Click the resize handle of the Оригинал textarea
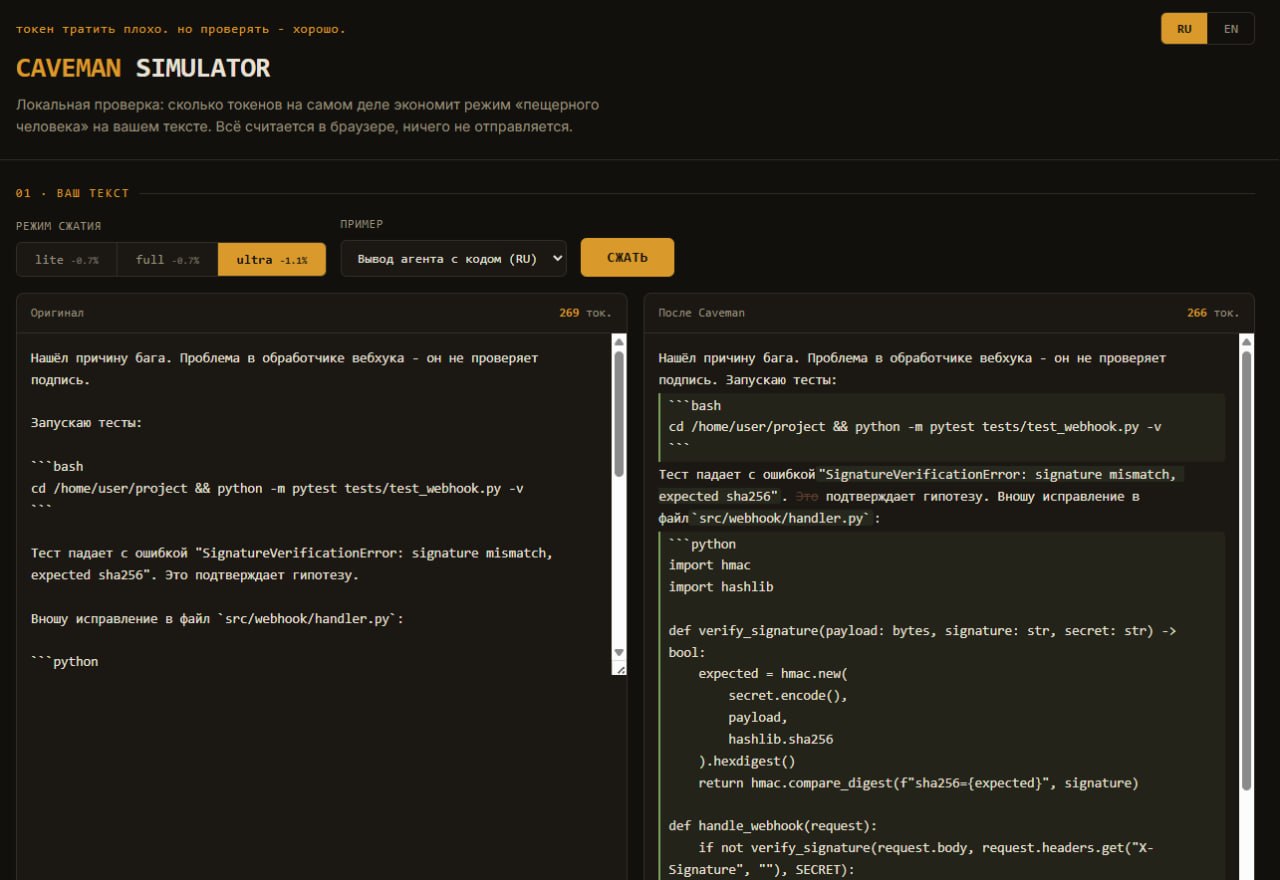The width and height of the screenshot is (1280, 880). (x=619, y=668)
